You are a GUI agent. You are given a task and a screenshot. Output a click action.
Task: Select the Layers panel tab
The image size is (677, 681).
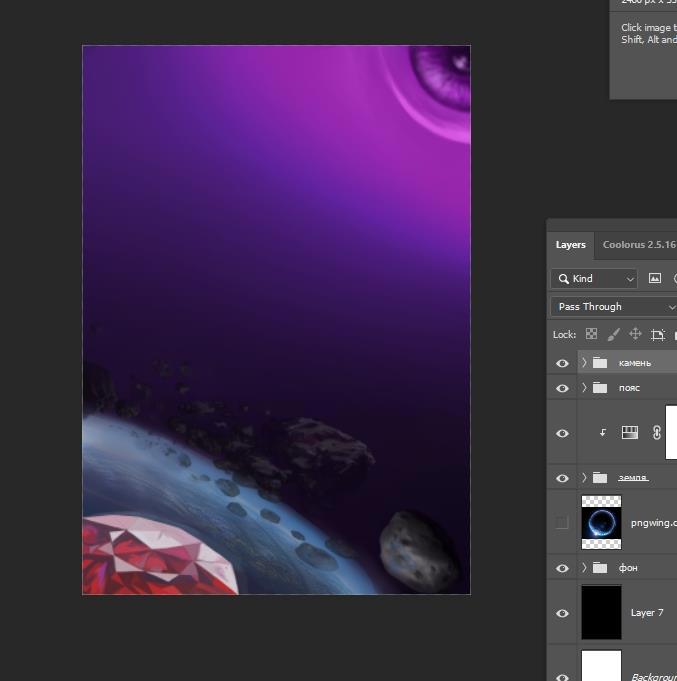click(x=571, y=245)
